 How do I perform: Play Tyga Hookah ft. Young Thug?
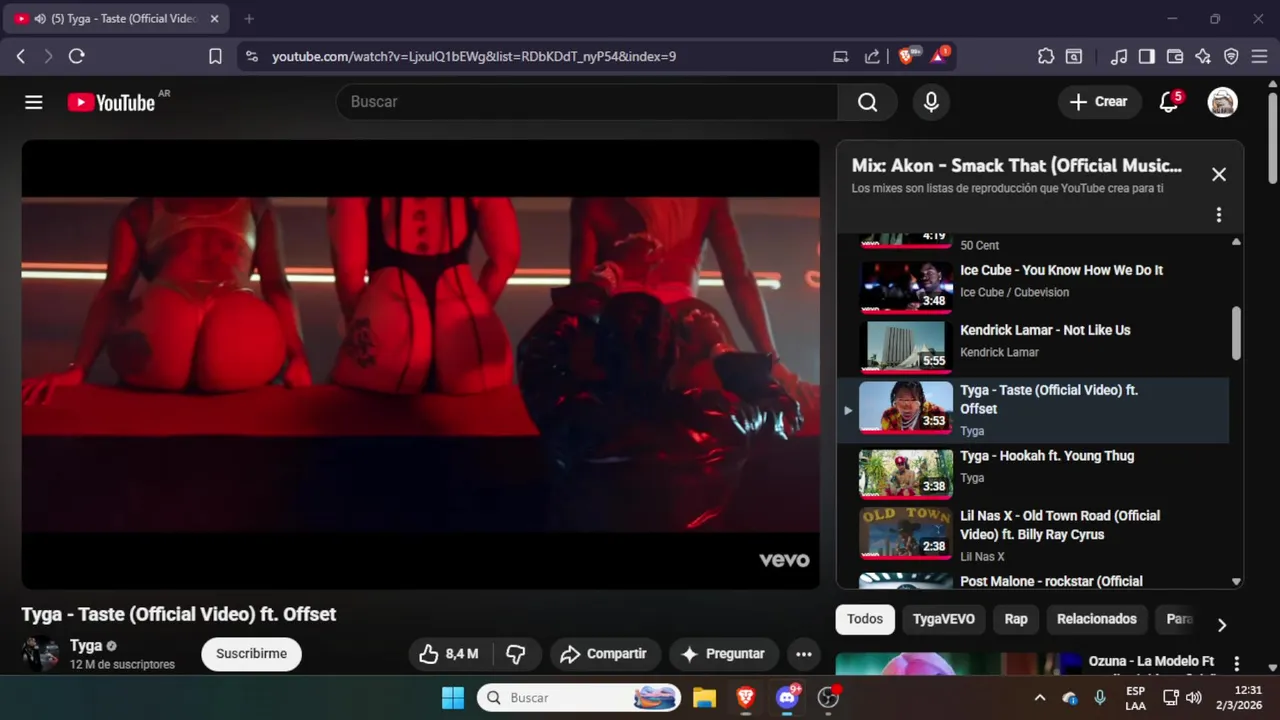click(x=1034, y=473)
